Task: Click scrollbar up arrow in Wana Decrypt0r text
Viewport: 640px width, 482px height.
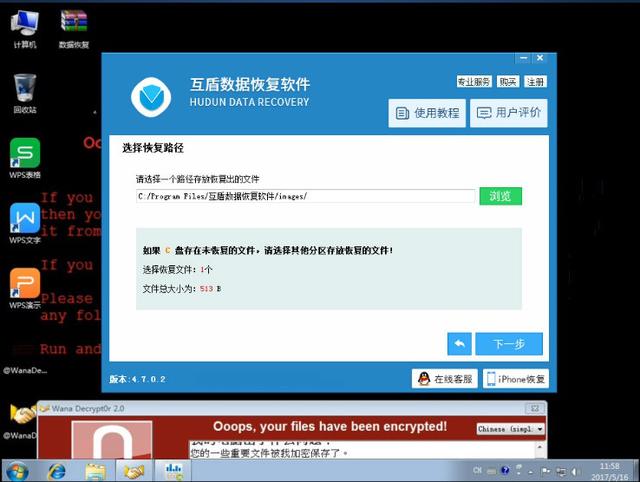Action: (x=540, y=446)
